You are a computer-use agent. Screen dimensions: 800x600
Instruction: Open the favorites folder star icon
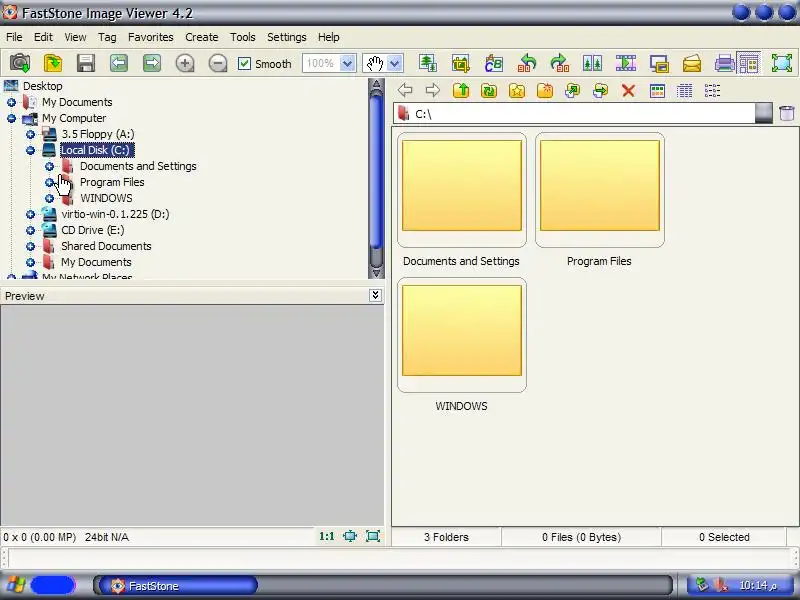coord(517,91)
